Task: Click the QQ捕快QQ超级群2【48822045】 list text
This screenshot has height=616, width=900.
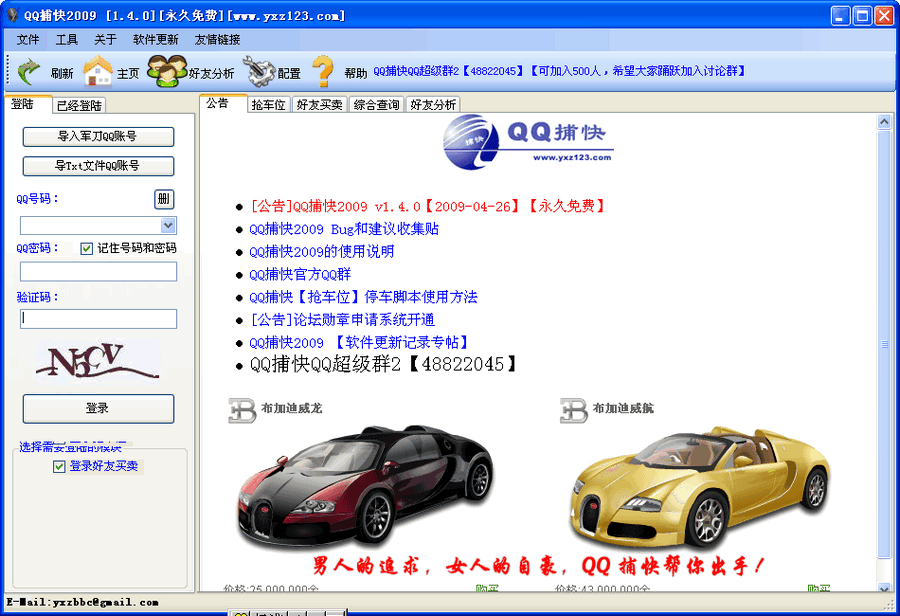Action: tap(383, 365)
